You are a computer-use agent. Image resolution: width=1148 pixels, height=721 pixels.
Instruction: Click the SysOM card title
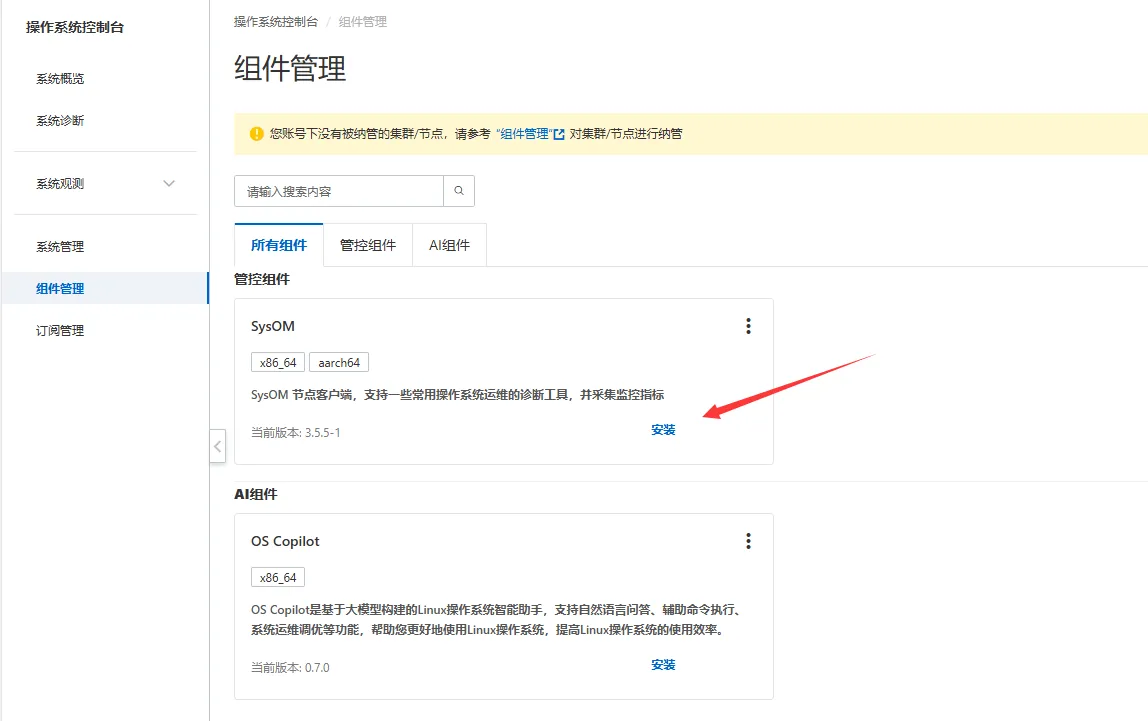pyautogui.click(x=273, y=326)
